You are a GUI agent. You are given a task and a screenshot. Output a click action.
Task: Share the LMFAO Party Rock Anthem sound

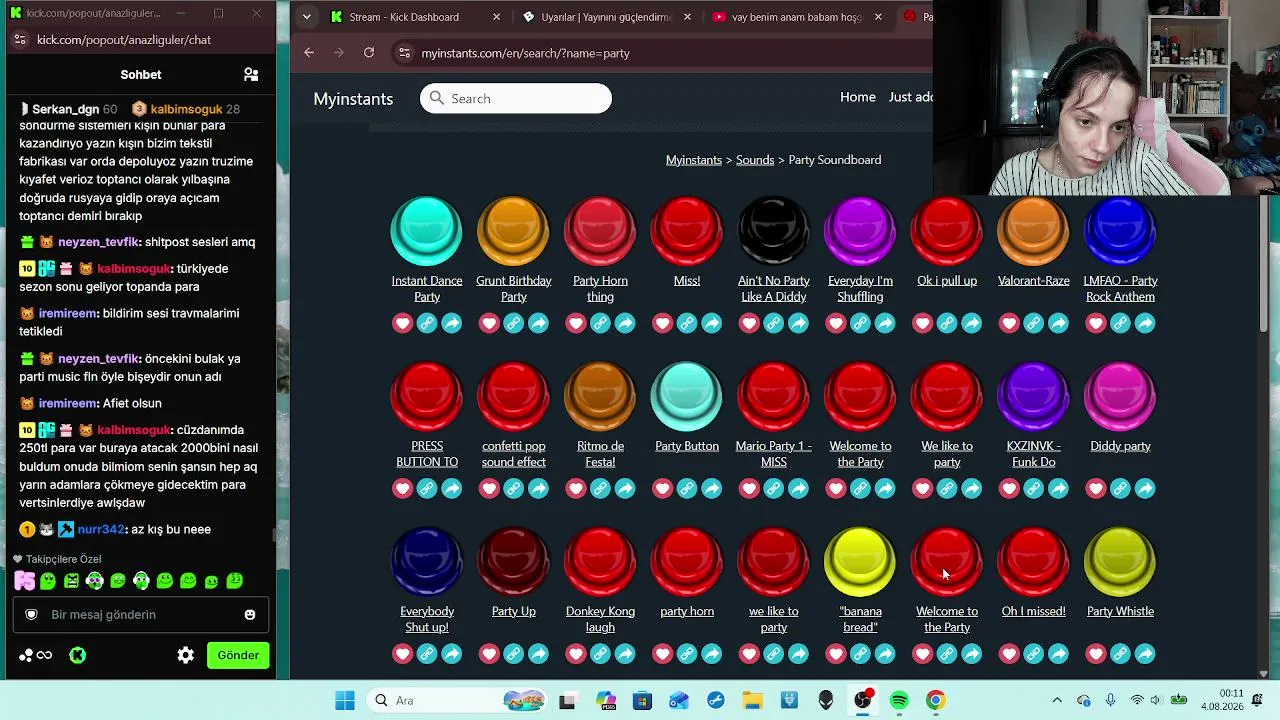(x=1145, y=323)
